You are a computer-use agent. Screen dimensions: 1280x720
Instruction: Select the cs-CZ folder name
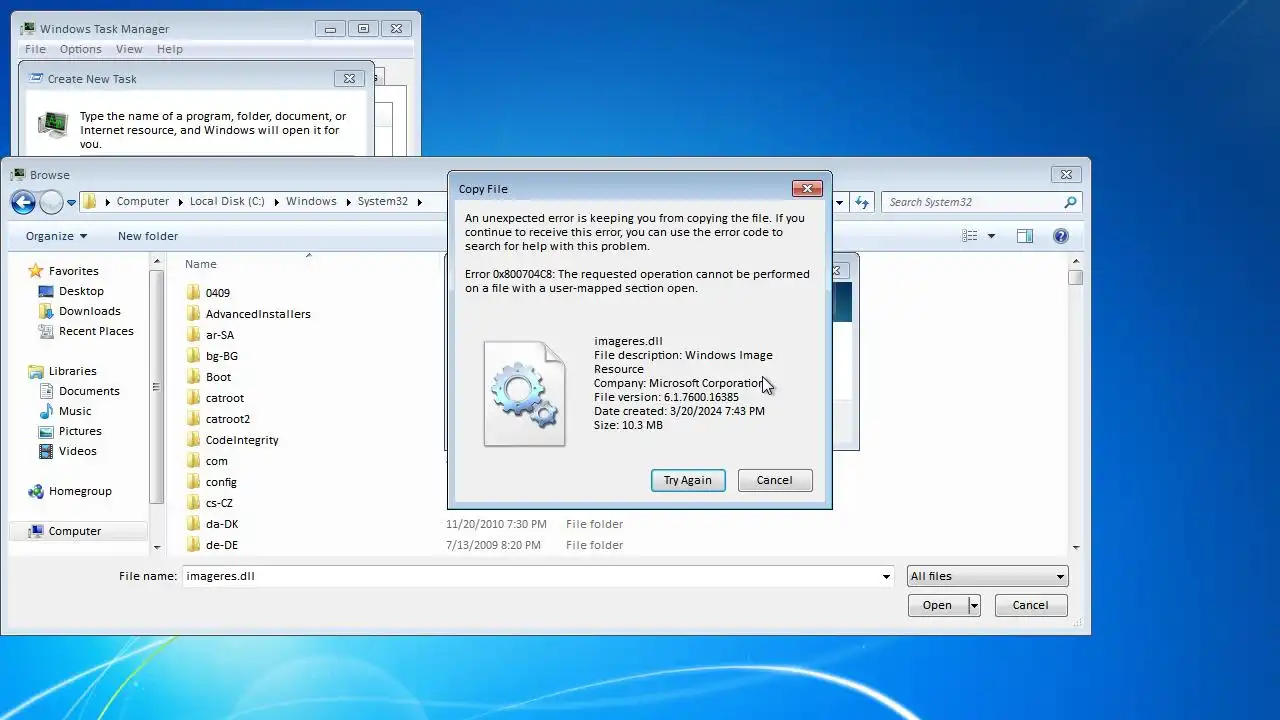pos(219,503)
